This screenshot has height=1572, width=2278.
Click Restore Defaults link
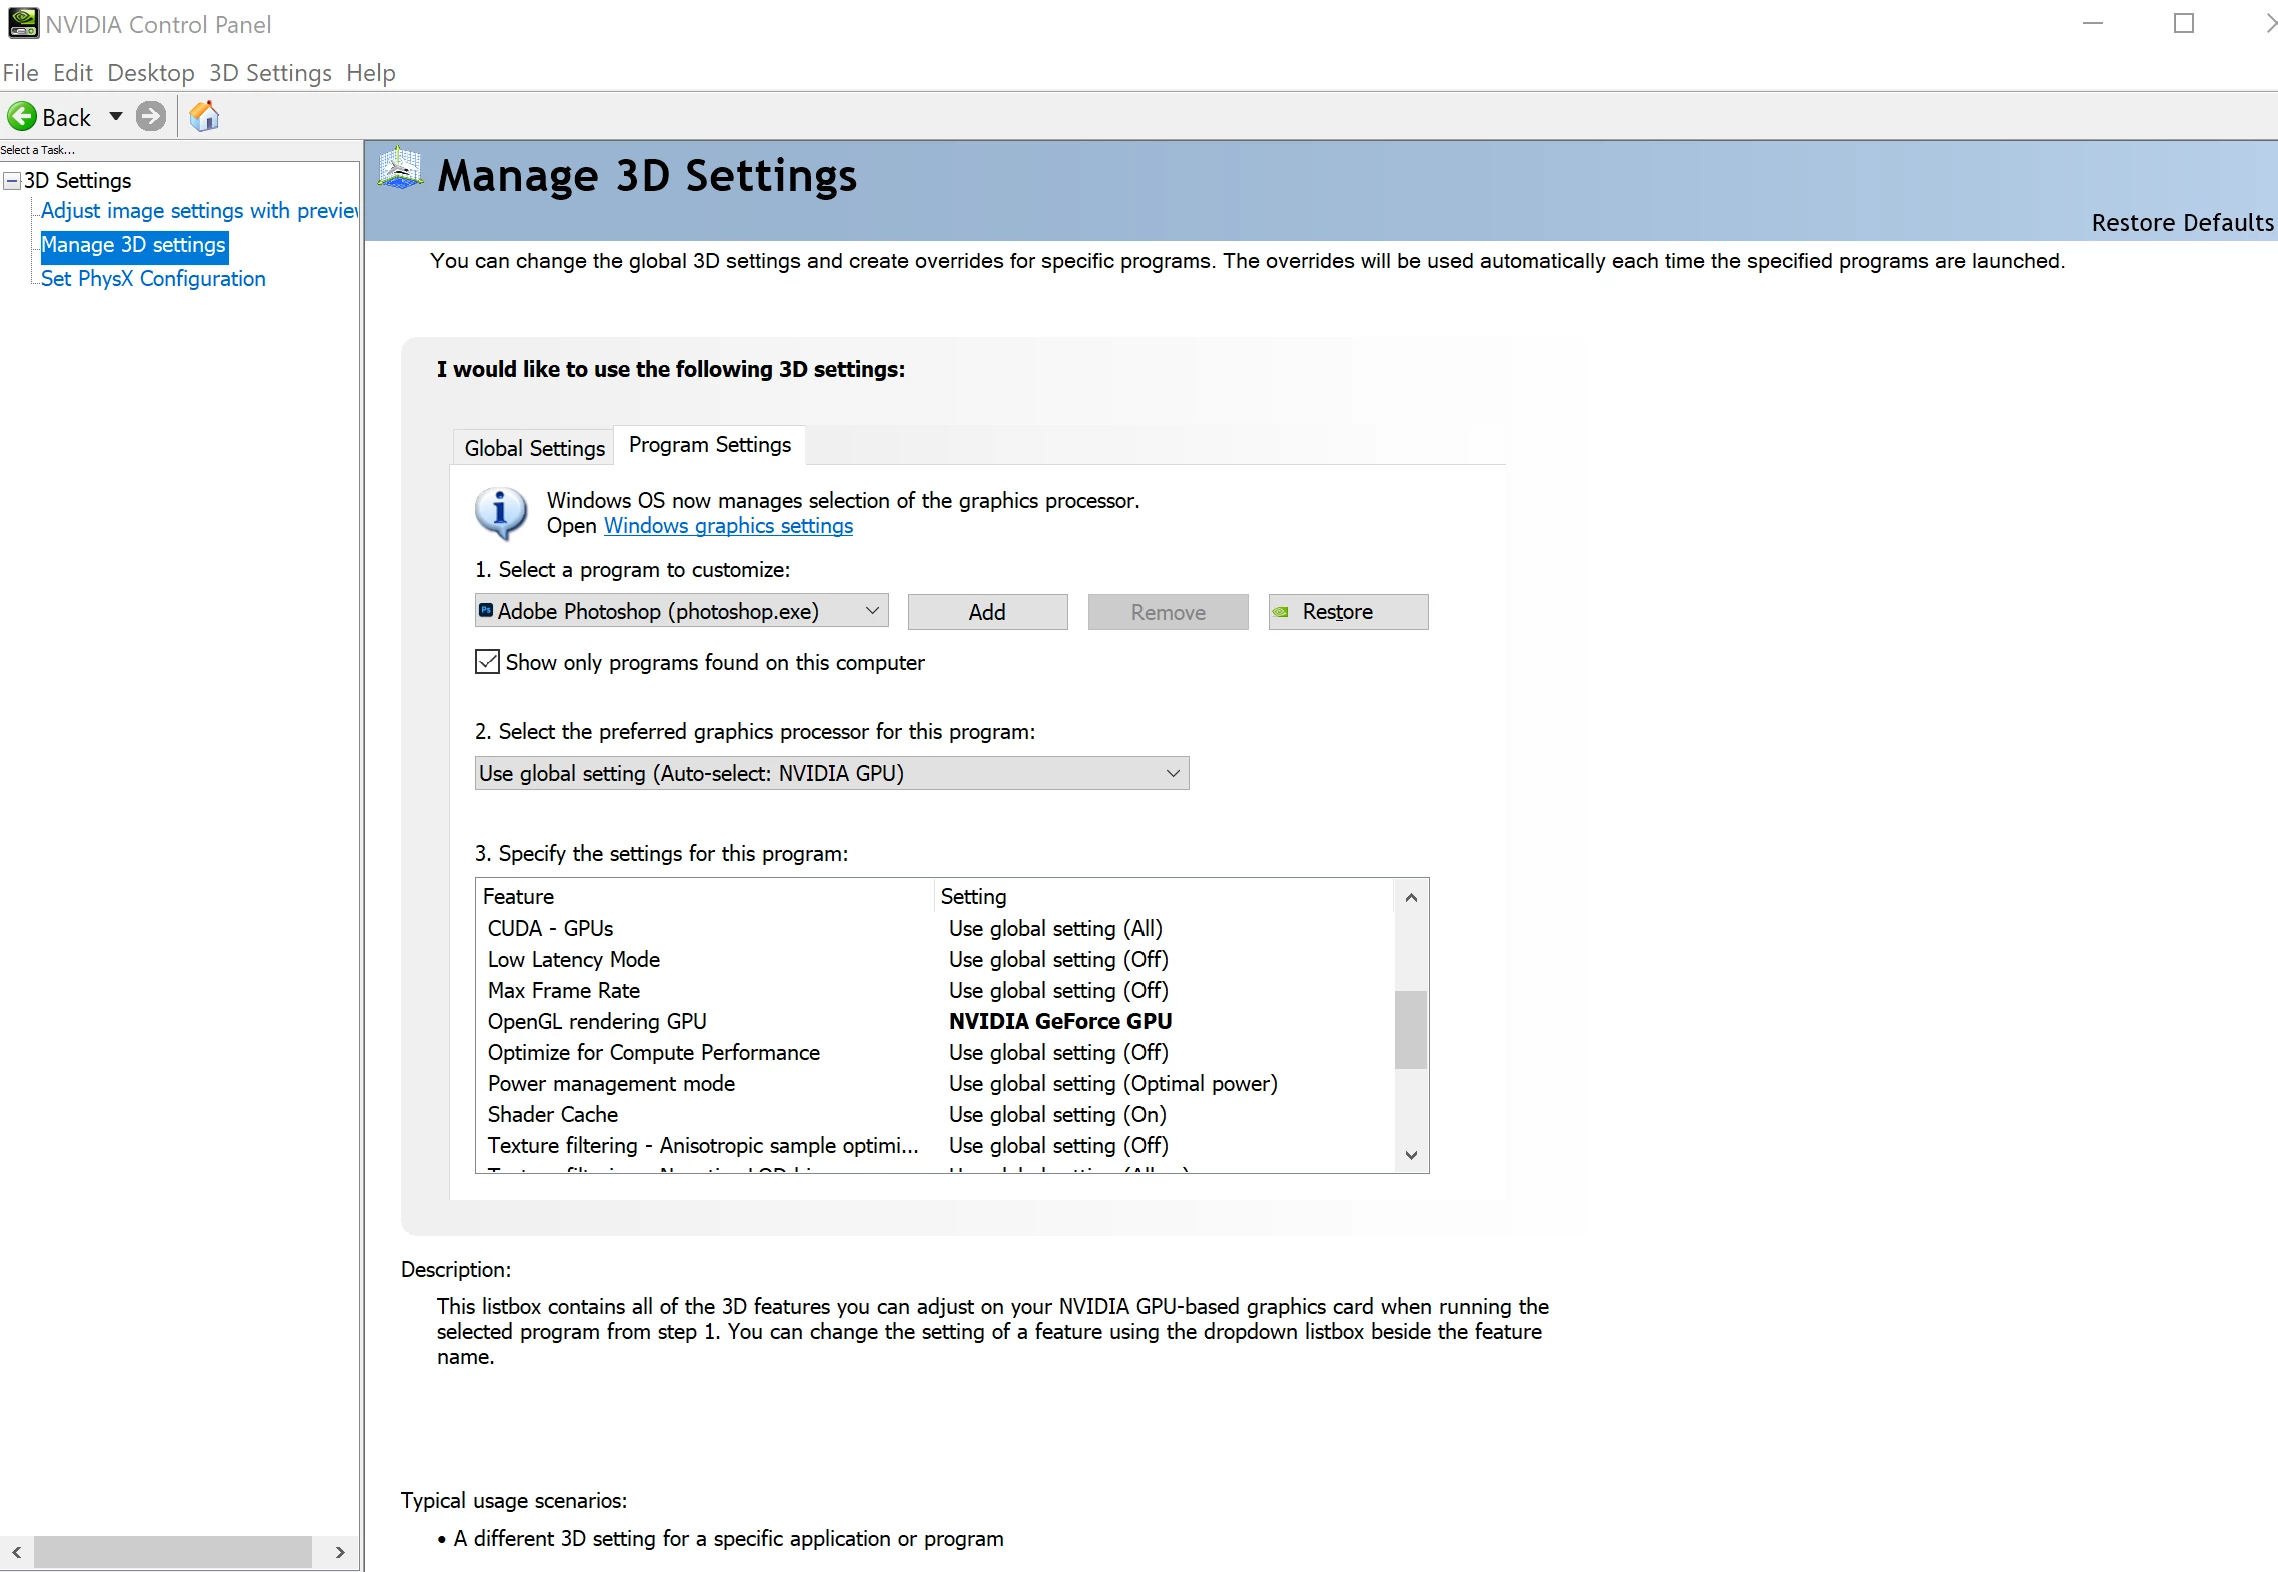(x=2182, y=222)
